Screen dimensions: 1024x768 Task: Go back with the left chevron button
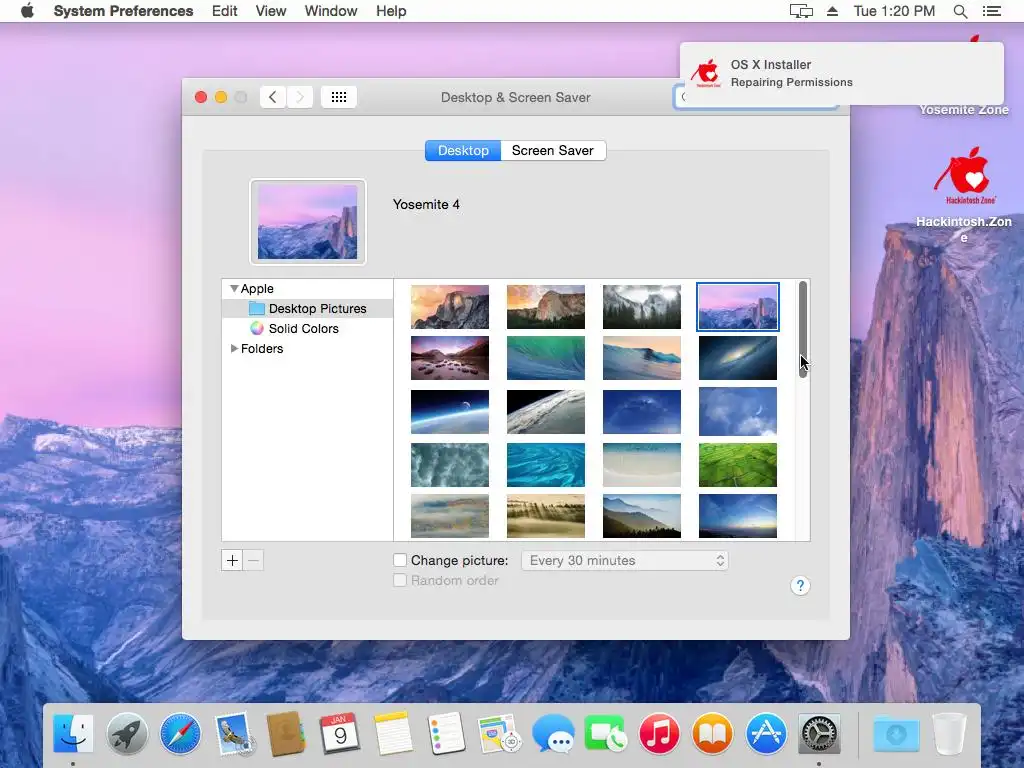click(273, 97)
